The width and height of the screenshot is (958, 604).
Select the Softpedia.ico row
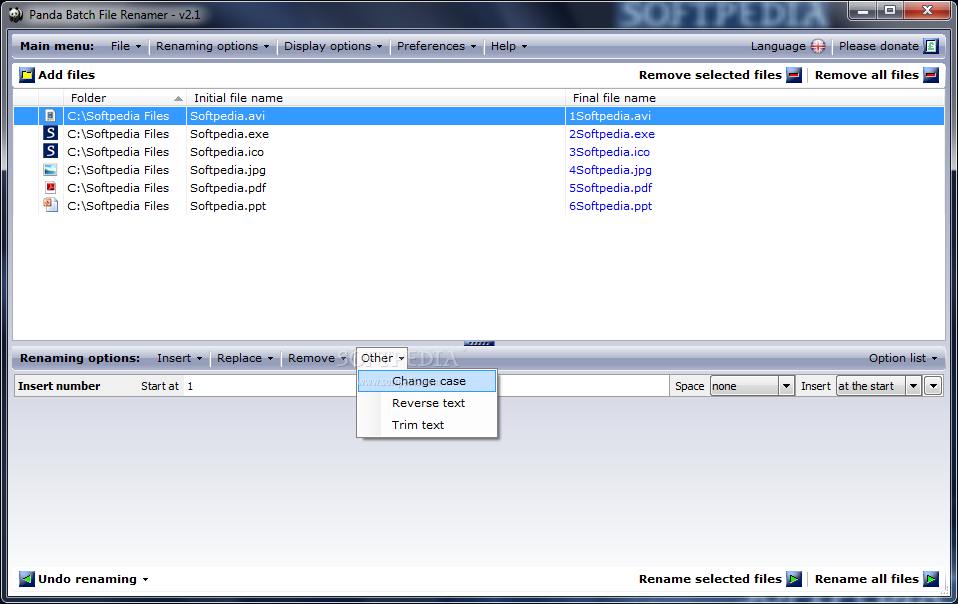coord(479,151)
